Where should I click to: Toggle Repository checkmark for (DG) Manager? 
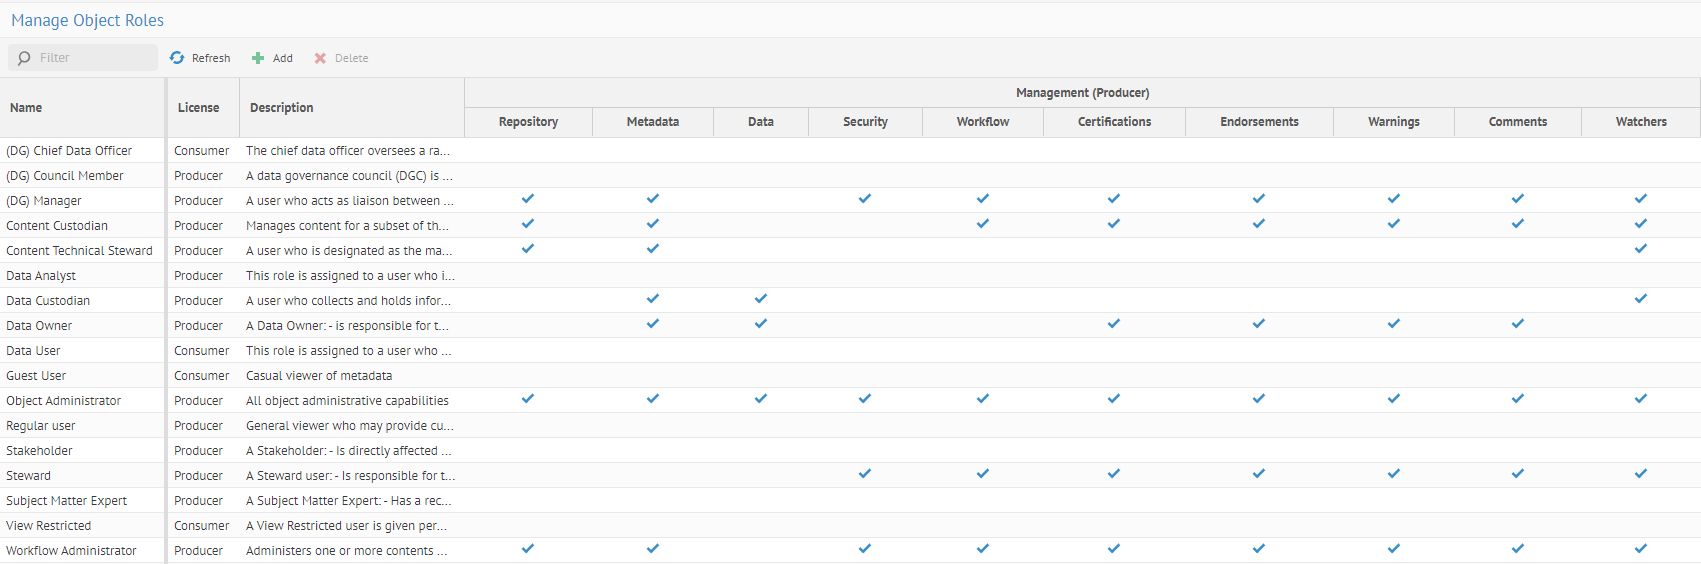point(528,199)
